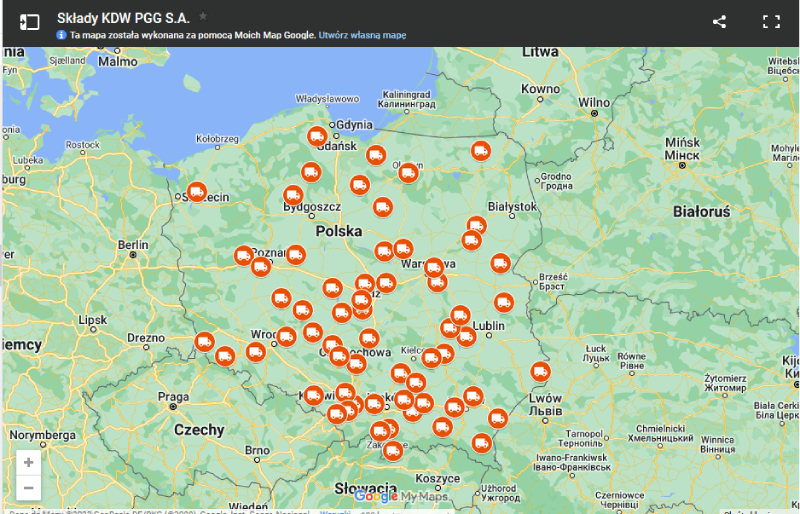Select truck marker southeast corner near Bieszczady

[x=482, y=443]
